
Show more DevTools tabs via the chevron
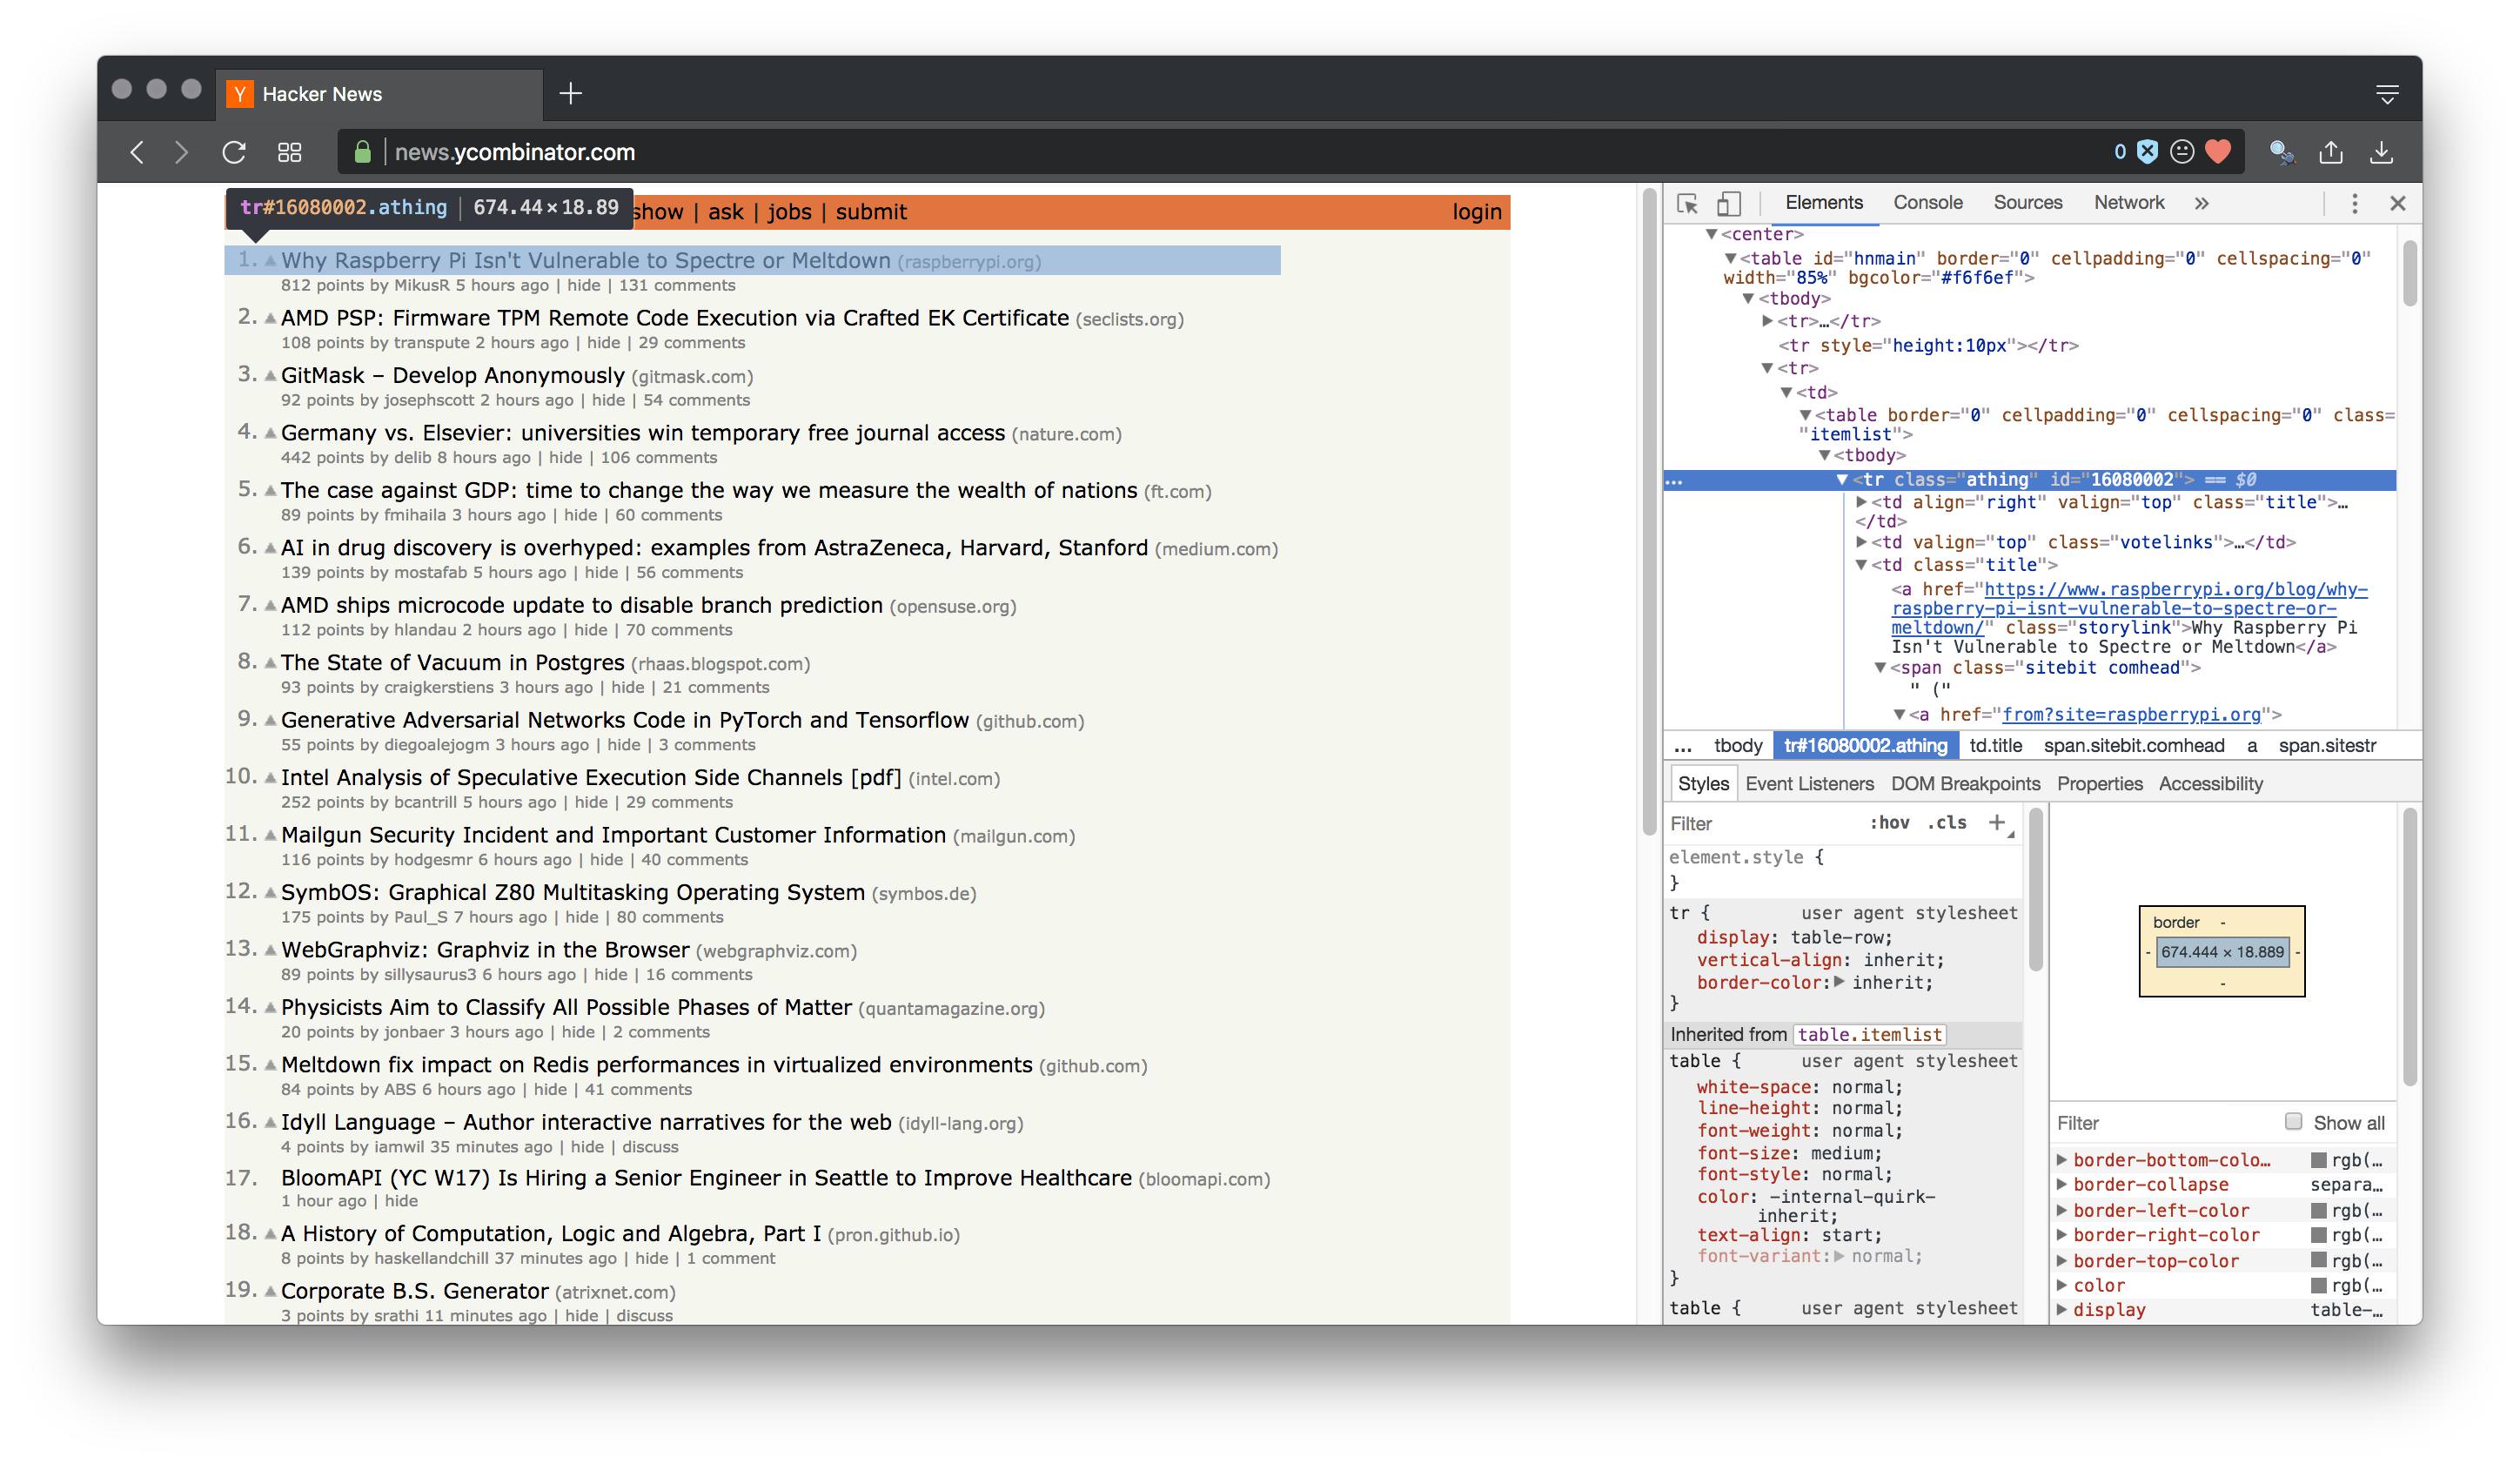(x=2201, y=203)
